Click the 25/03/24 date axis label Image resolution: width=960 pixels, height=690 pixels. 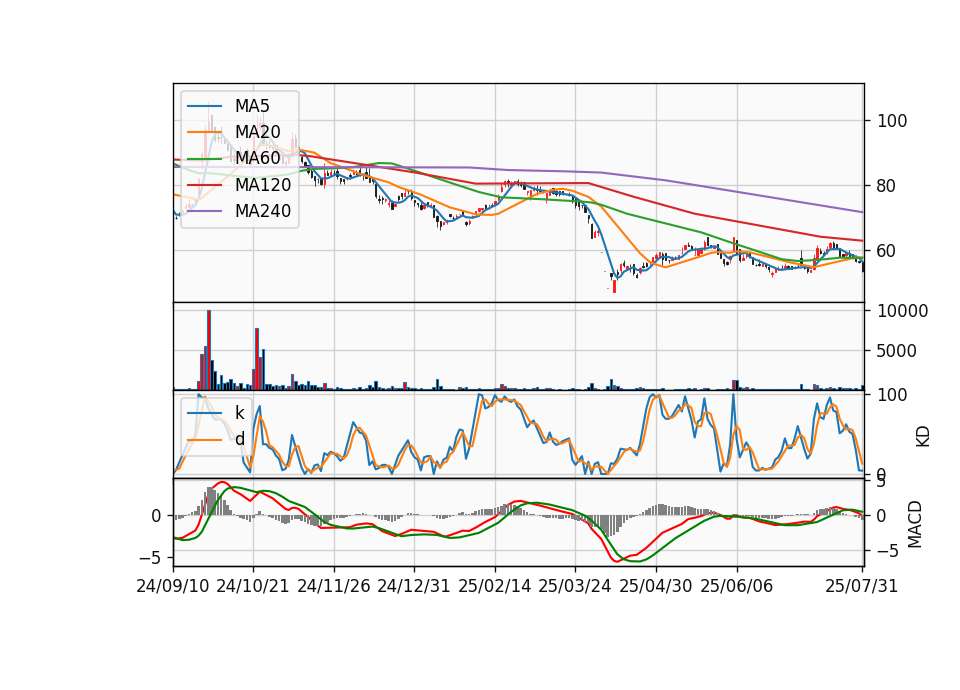[x=575, y=586]
